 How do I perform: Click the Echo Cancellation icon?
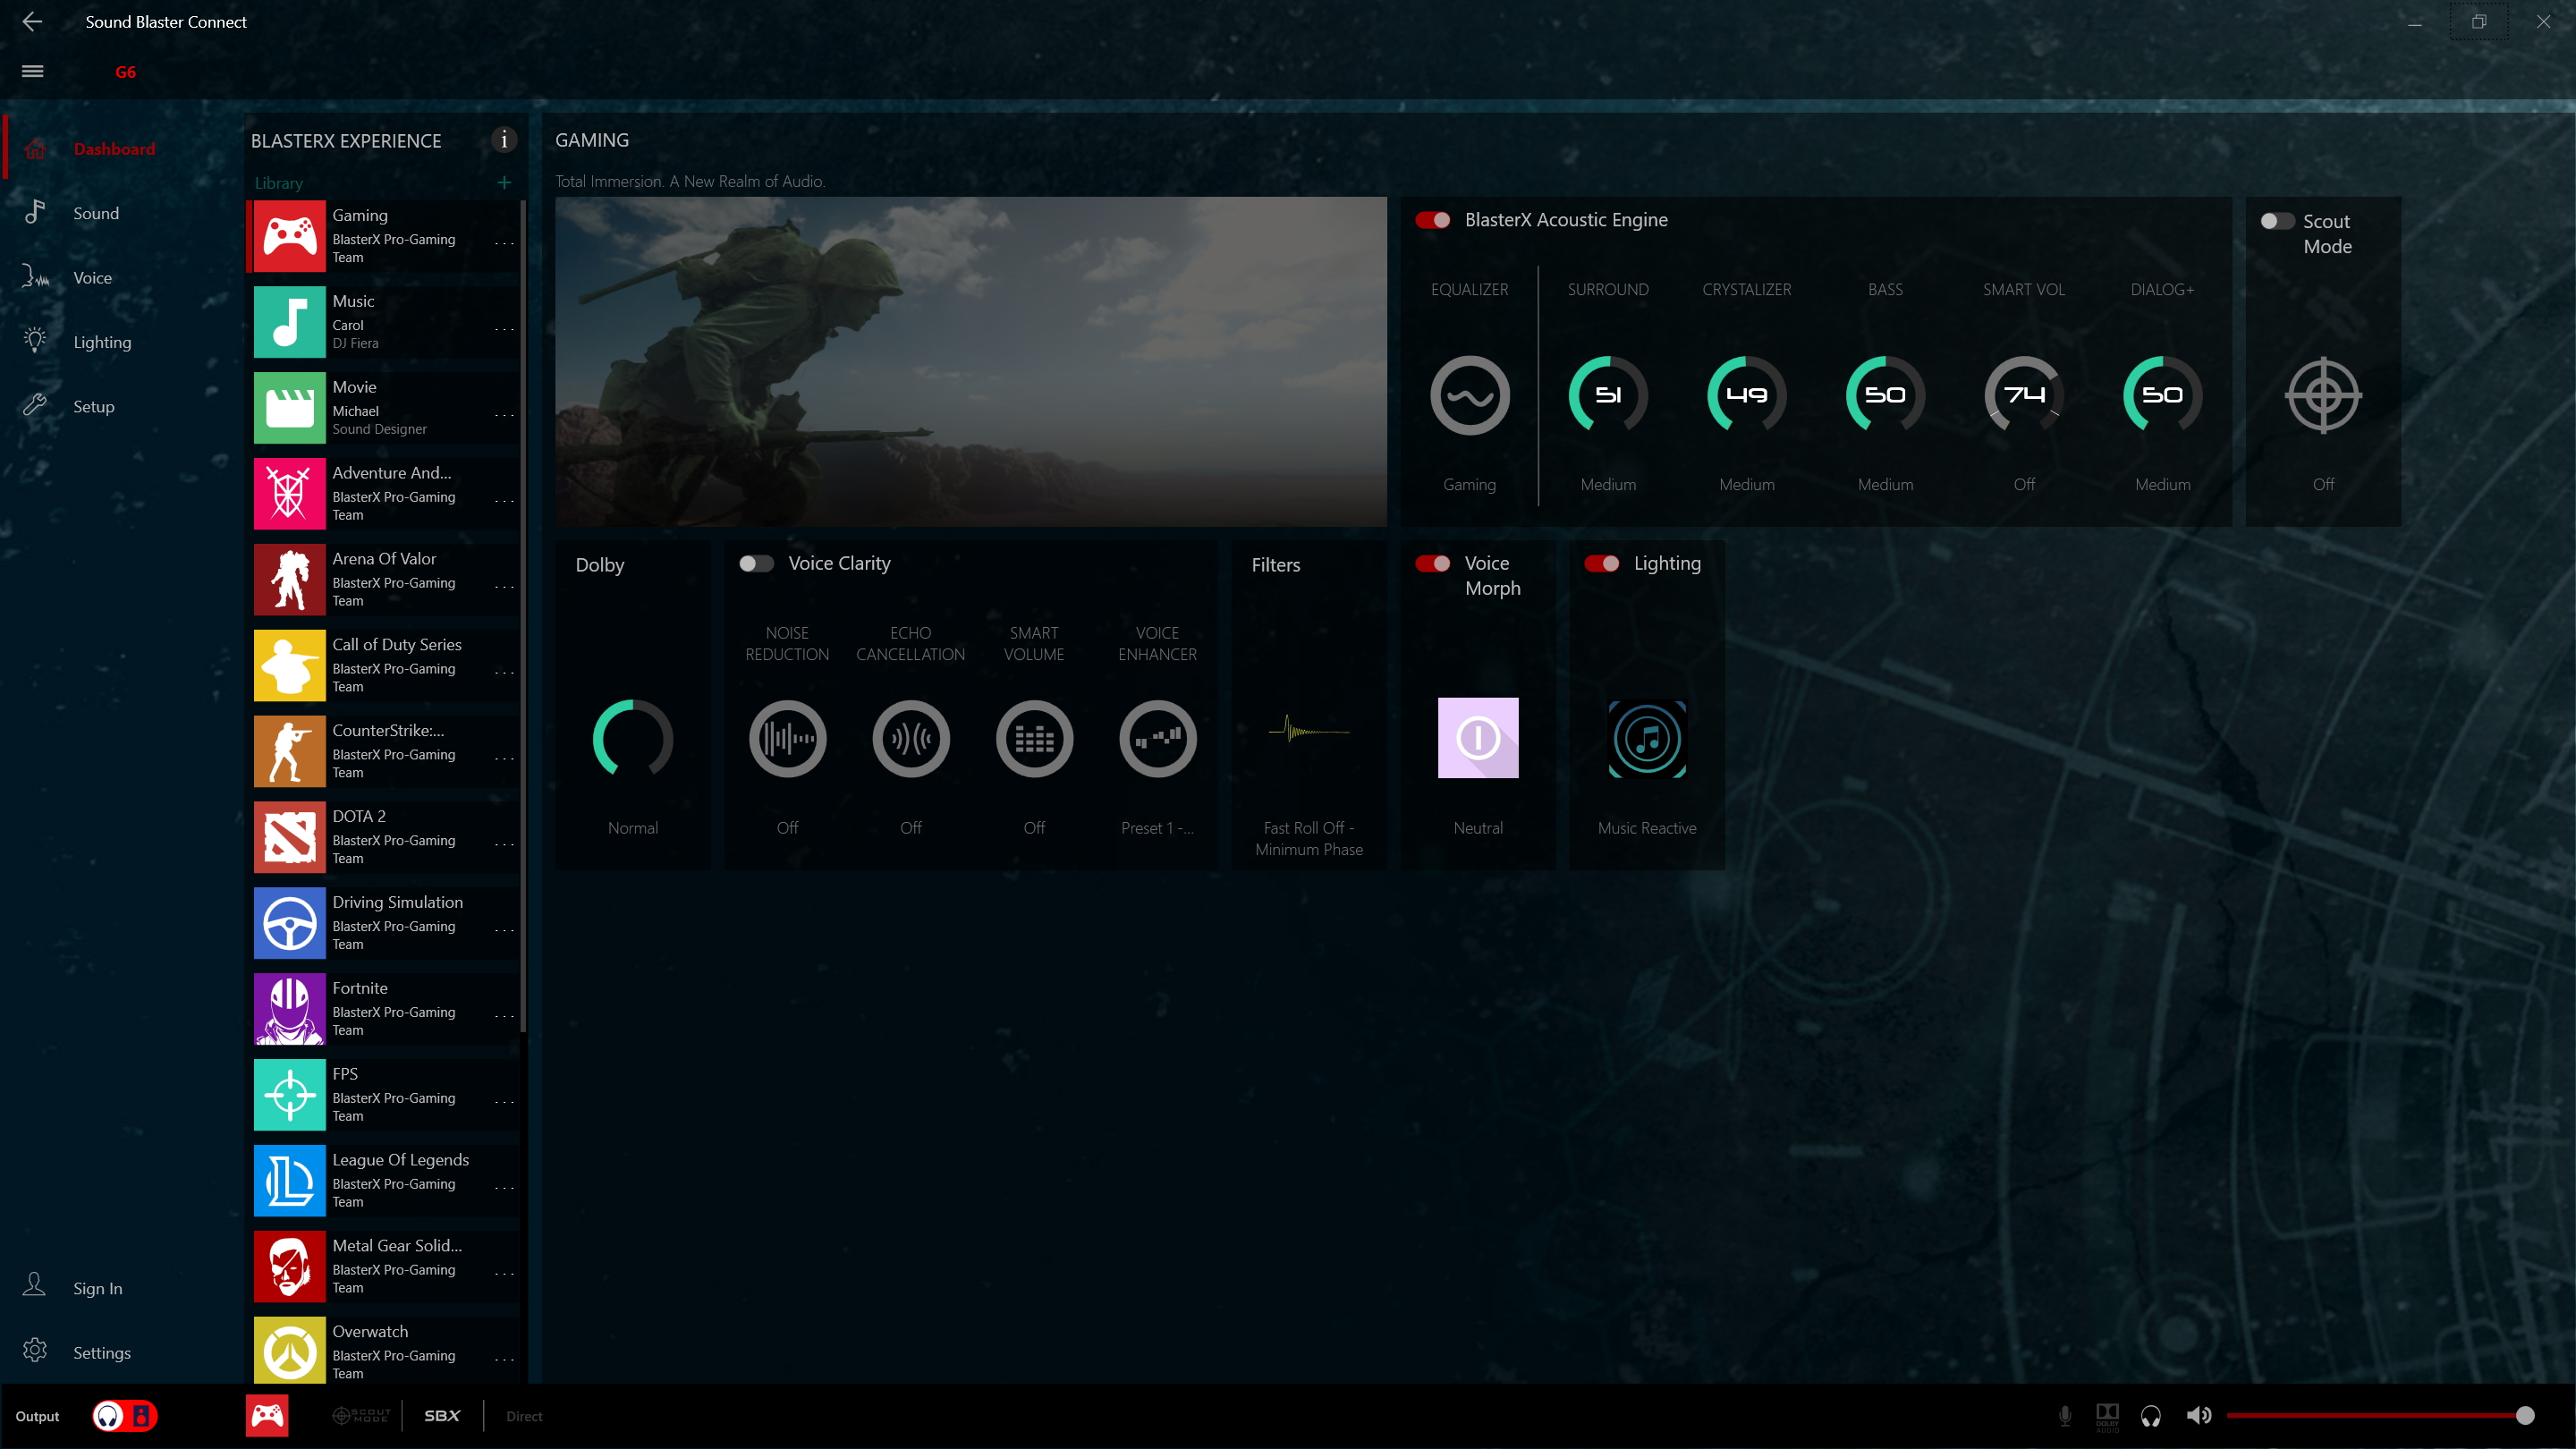point(910,739)
